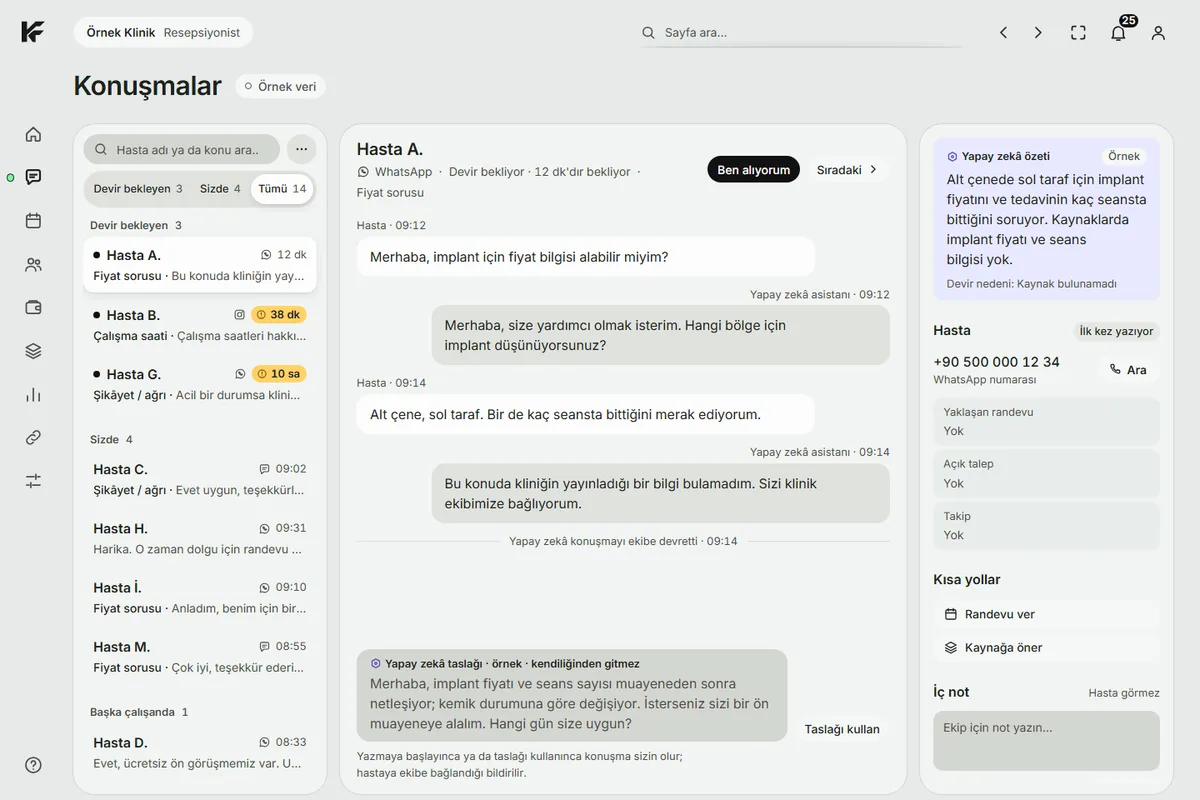The width and height of the screenshot is (1200, 800).
Task: Focus the Hasta adı ya da konu search field
Action: [182, 150]
